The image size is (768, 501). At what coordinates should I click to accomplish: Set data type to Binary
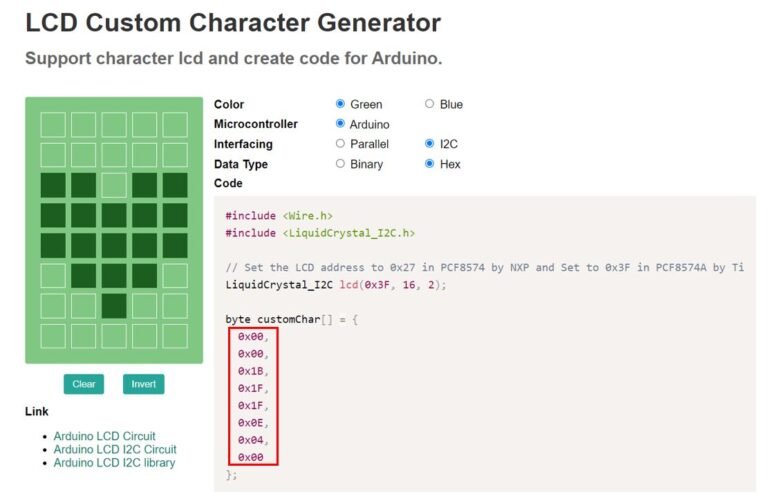point(341,164)
